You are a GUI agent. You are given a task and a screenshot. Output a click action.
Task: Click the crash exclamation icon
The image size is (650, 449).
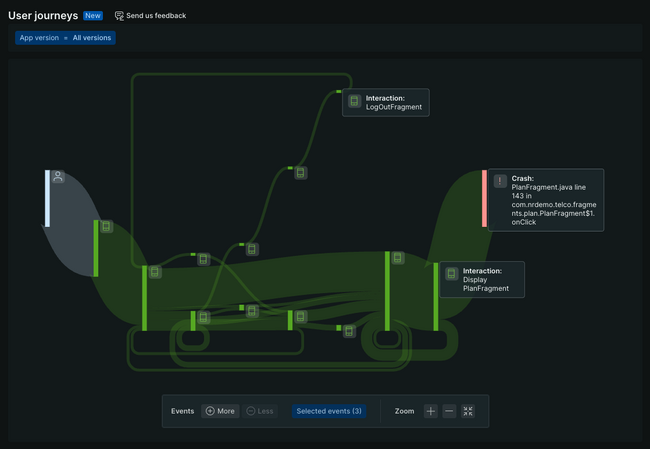pyautogui.click(x=500, y=181)
